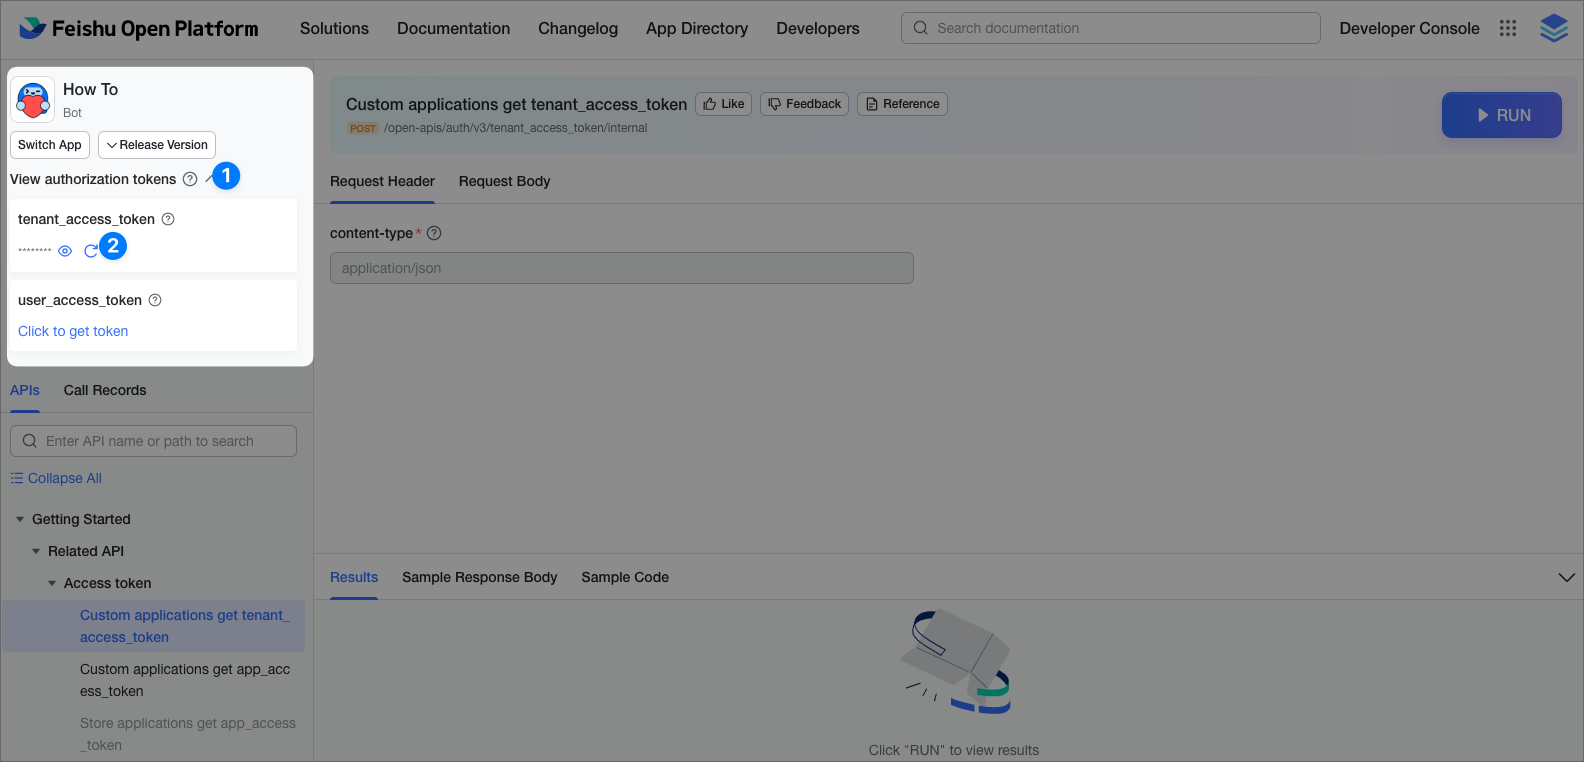Open App Directory
The height and width of the screenshot is (762, 1584).
tap(697, 28)
